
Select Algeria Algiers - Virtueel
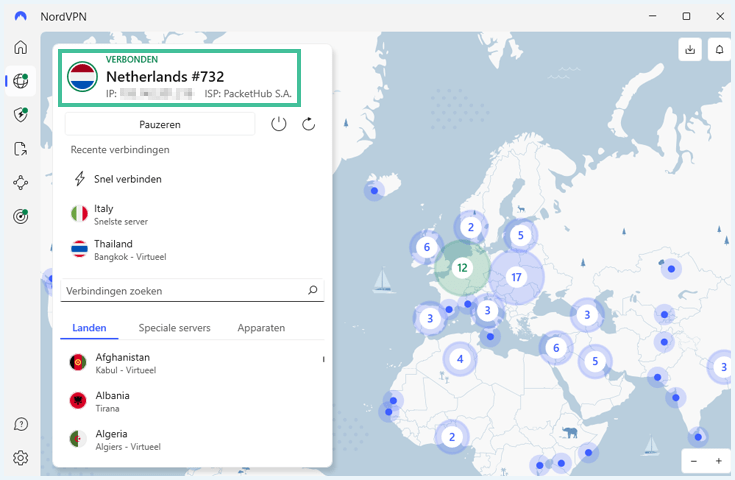tap(192, 440)
